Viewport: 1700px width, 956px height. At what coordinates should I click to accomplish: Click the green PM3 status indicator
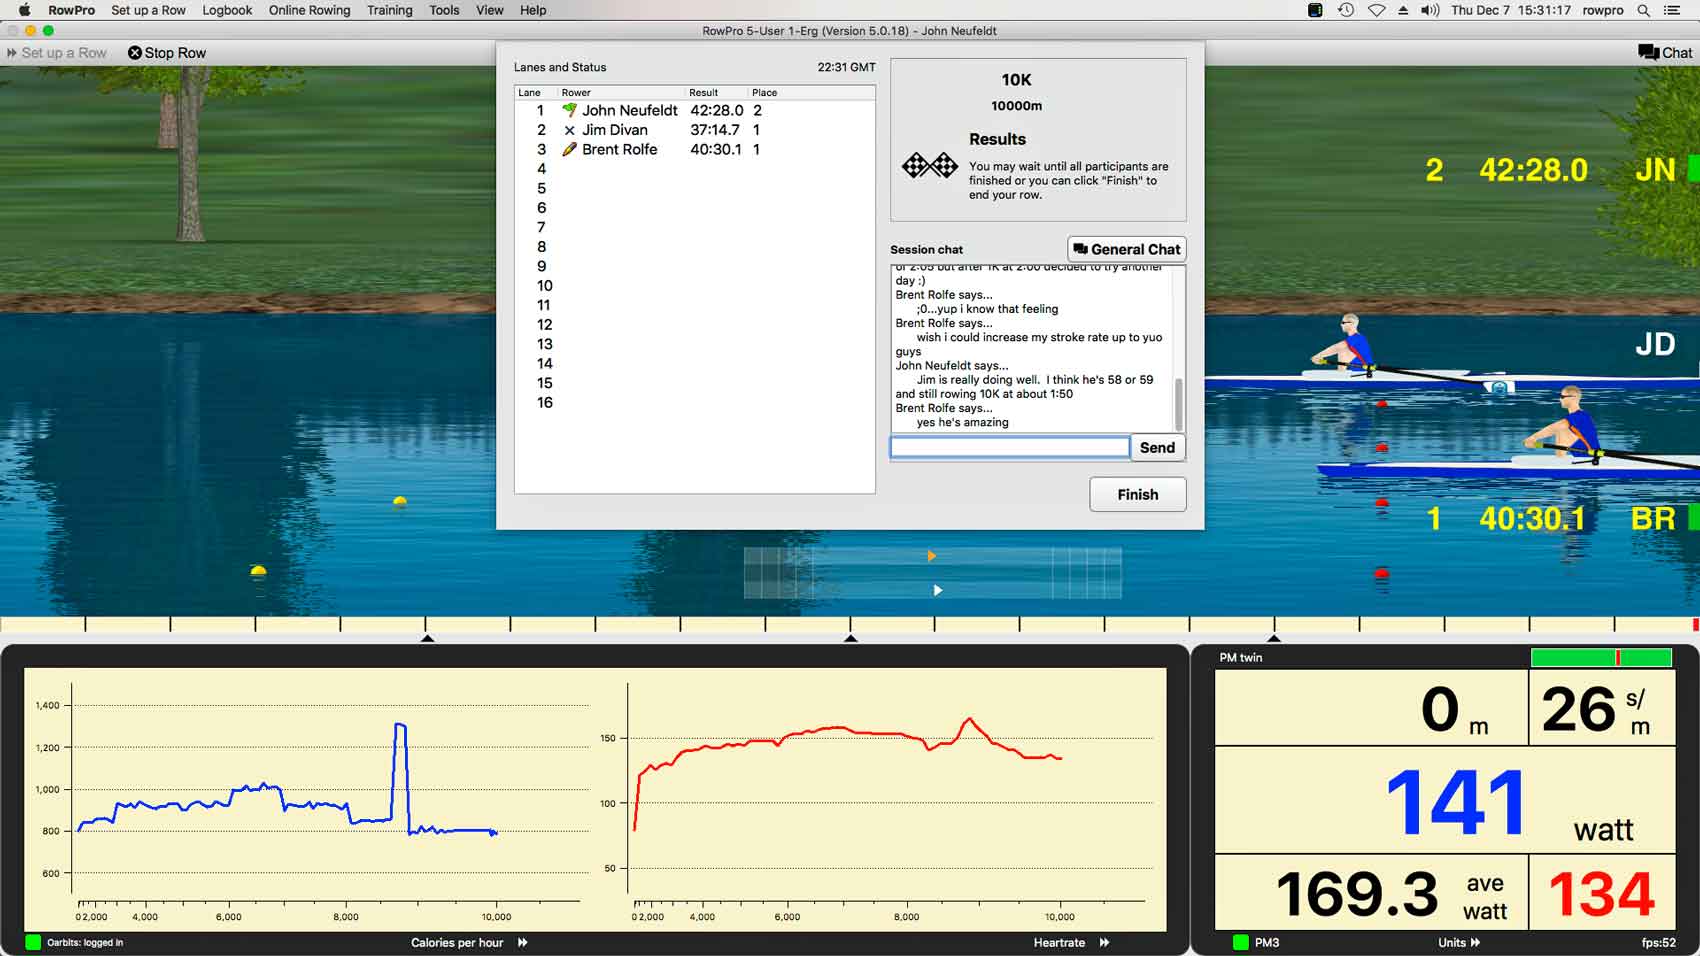(x=1241, y=942)
